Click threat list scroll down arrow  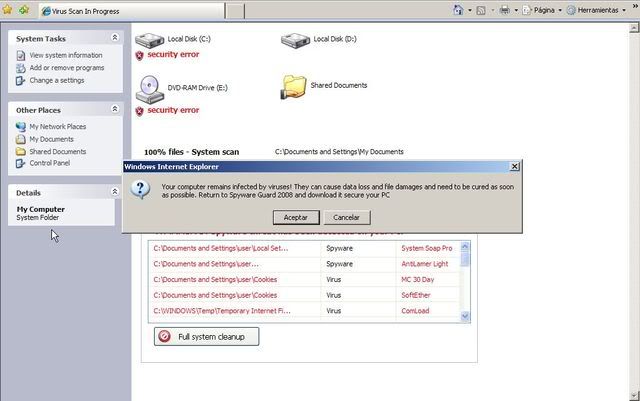(x=465, y=316)
